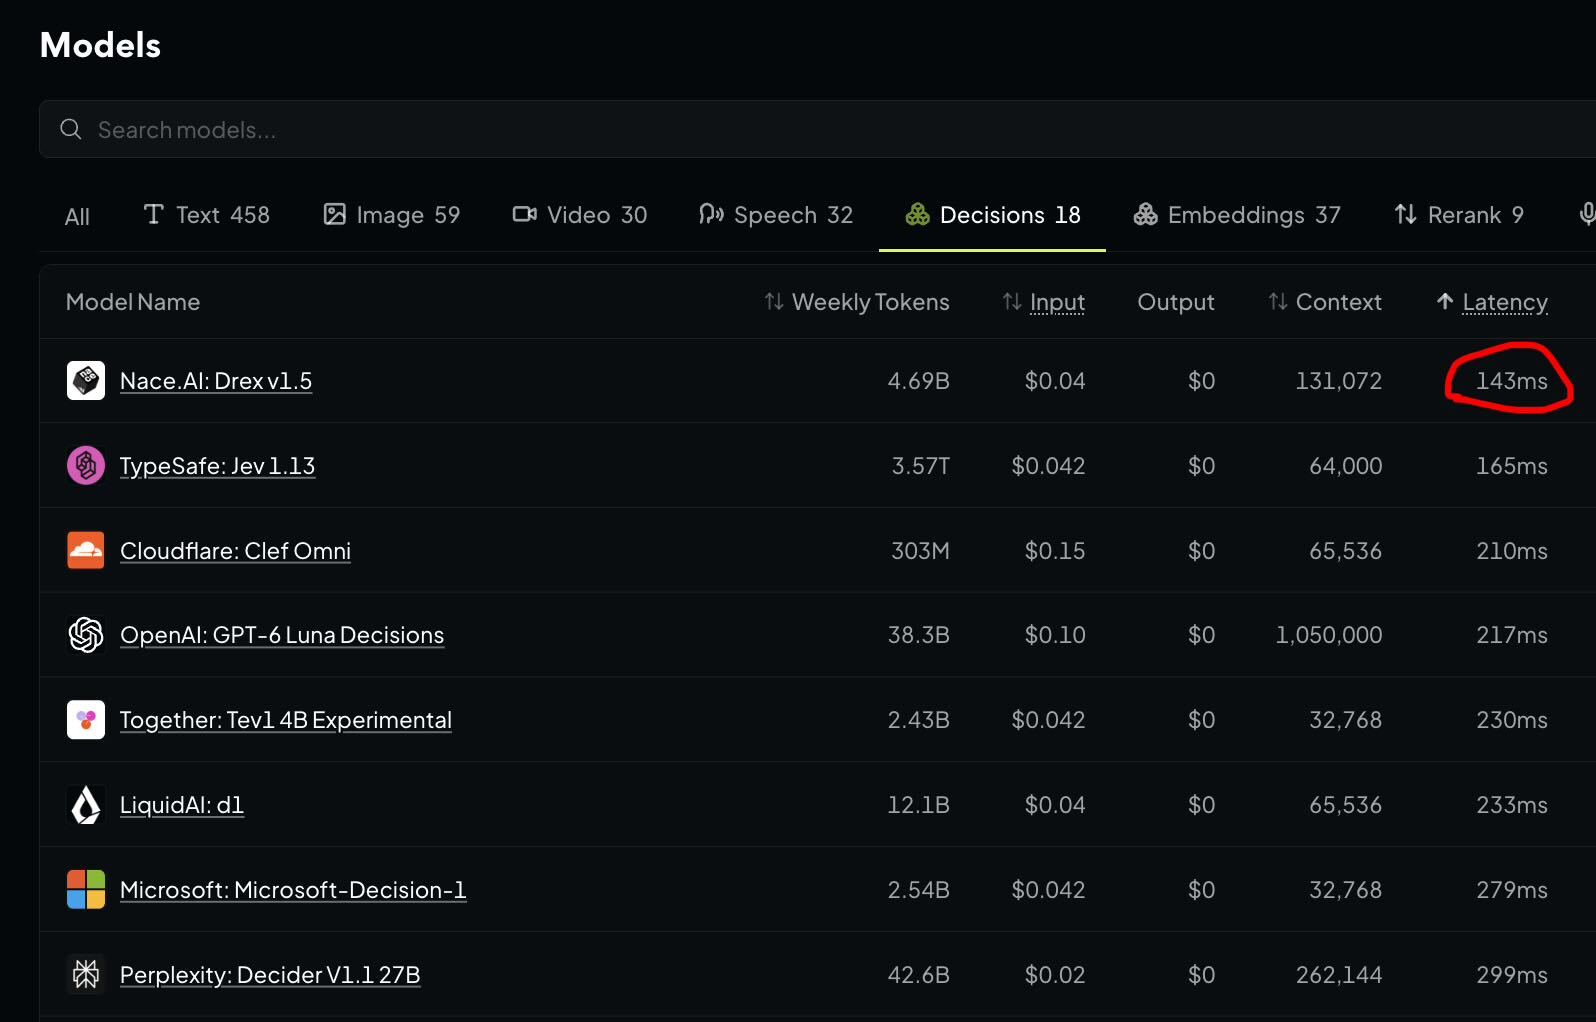Click the Nace.AI Drex v1.5 logo icon

coord(86,381)
